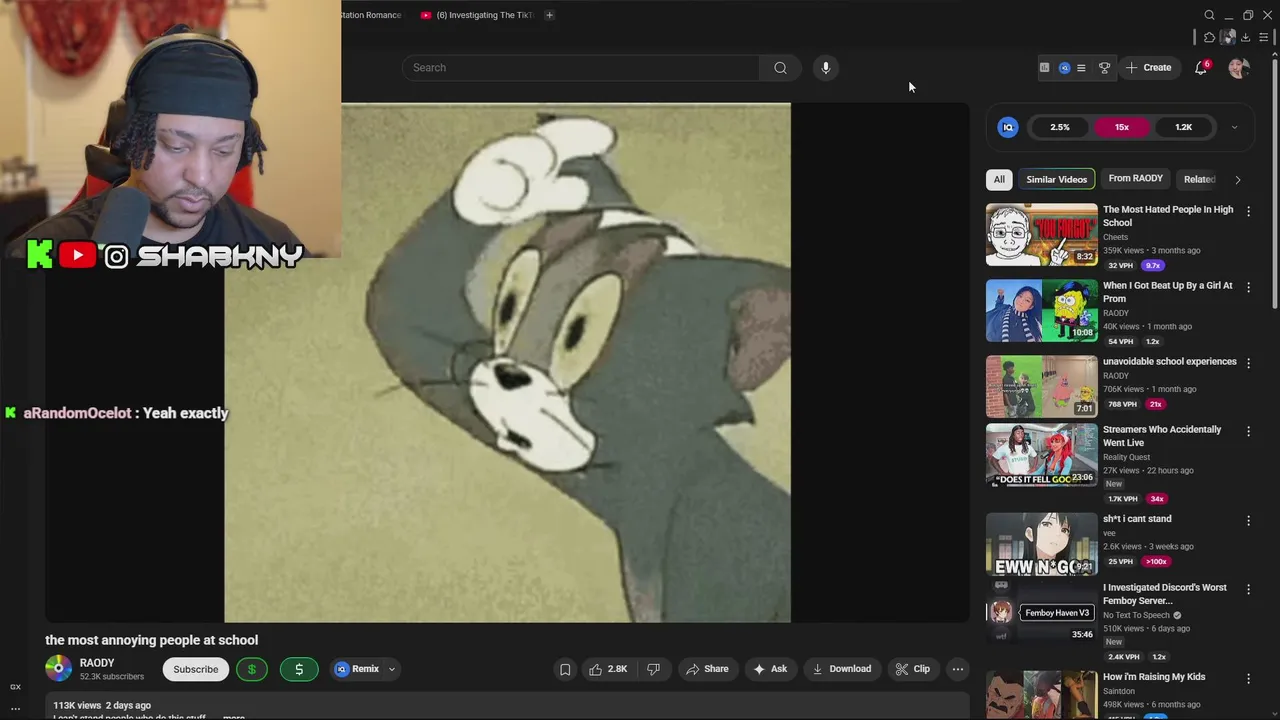
Task: Download the video
Action: point(841,669)
